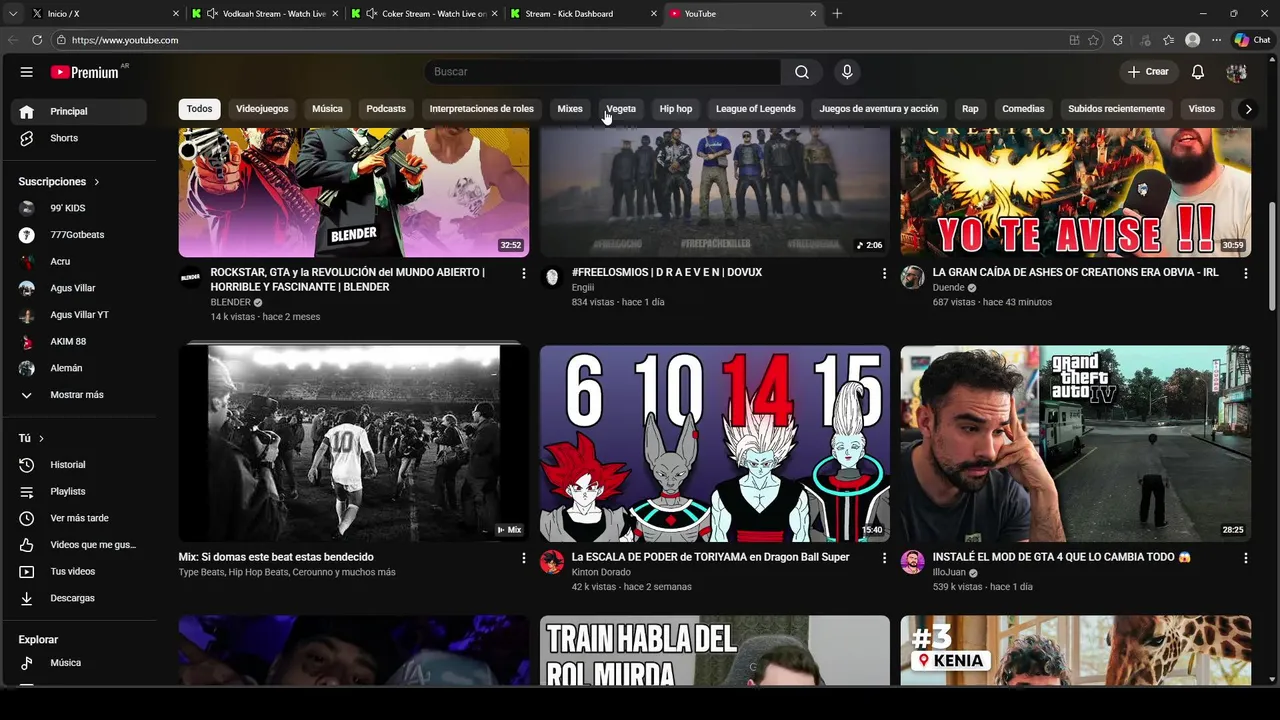Click the search magnifier button

802,72
